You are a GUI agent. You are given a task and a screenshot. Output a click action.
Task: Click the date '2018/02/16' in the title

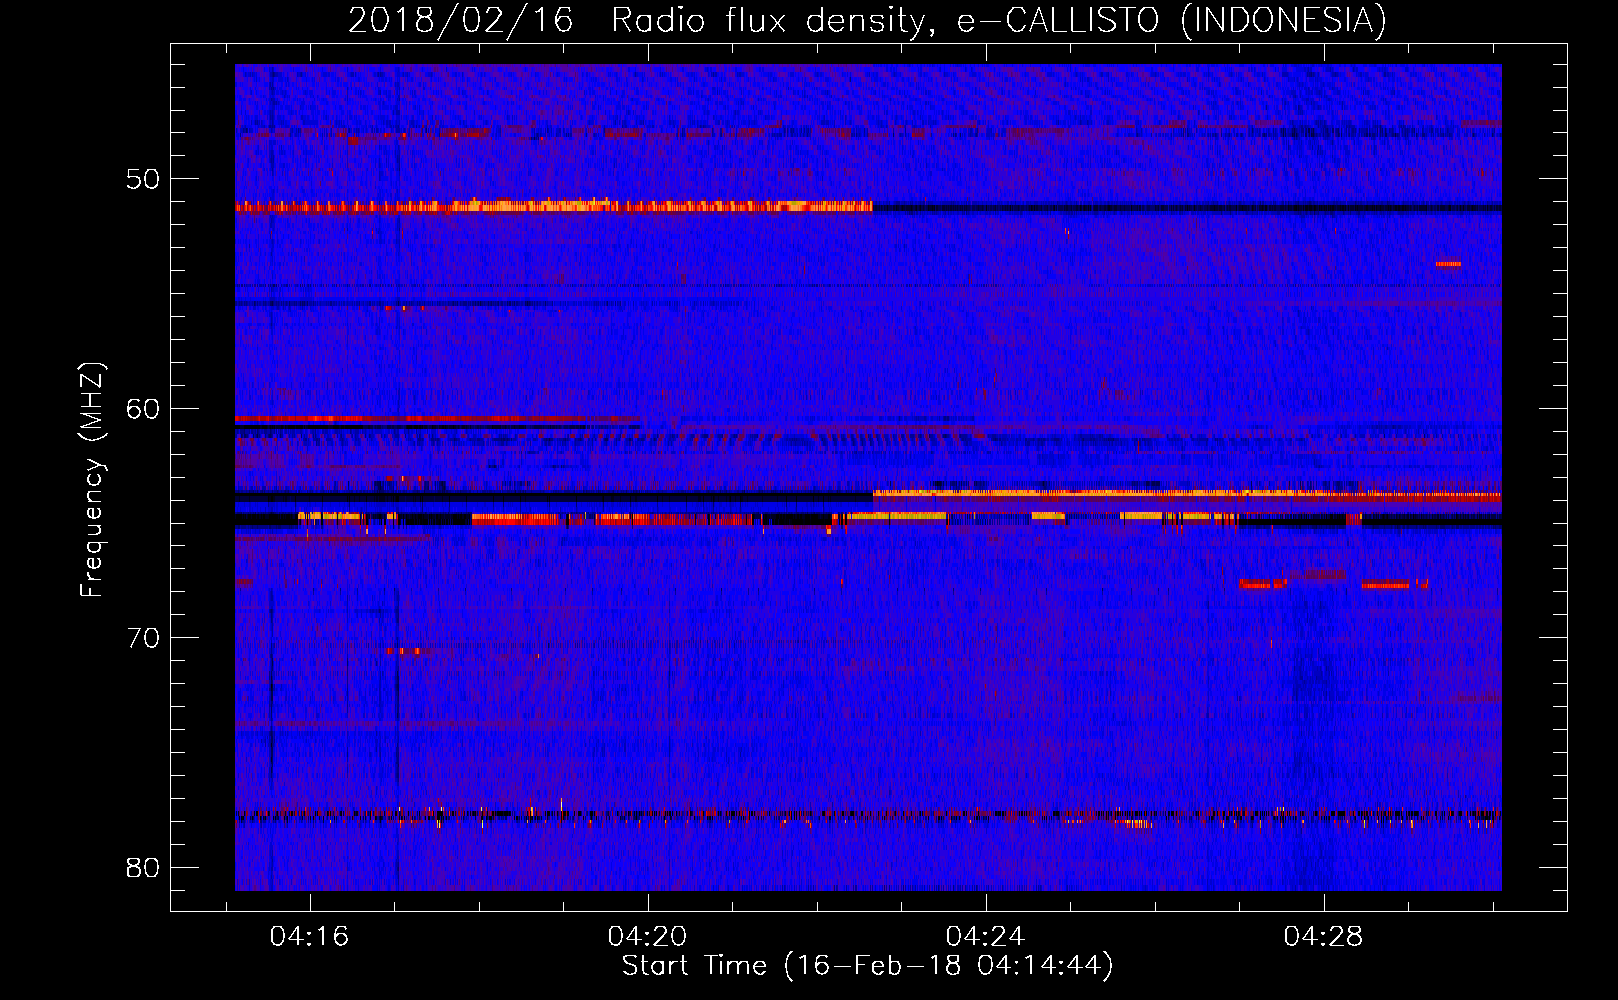[460, 20]
